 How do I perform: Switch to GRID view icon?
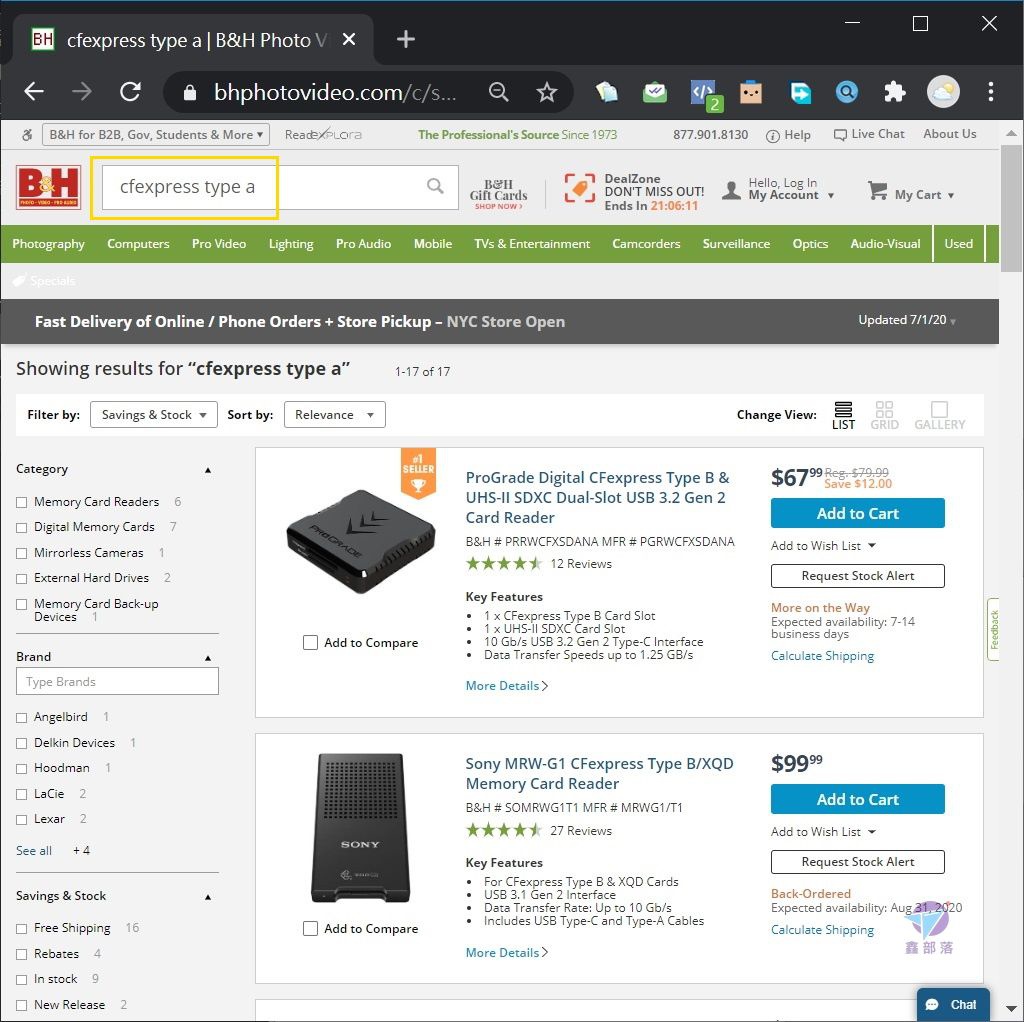pos(884,415)
